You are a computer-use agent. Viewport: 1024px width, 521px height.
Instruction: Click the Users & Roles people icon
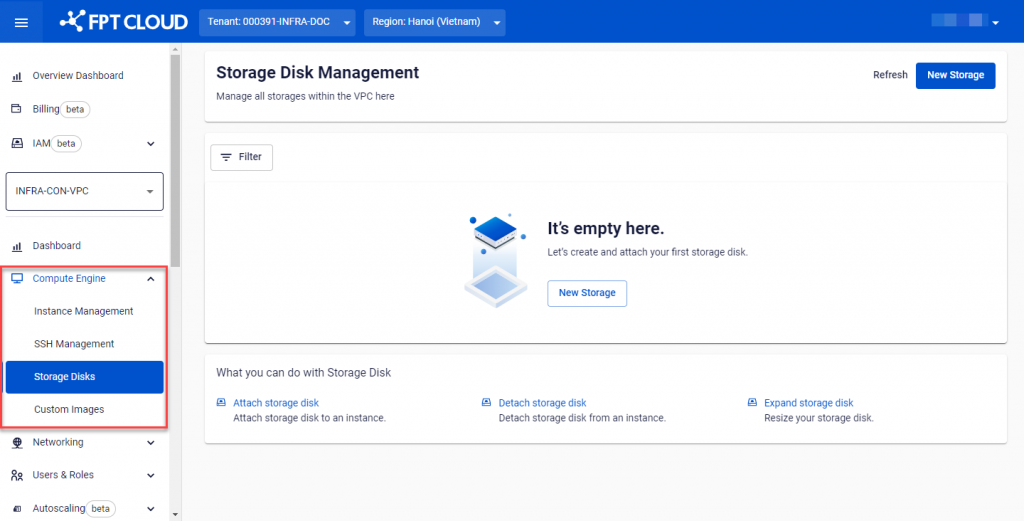[17, 475]
